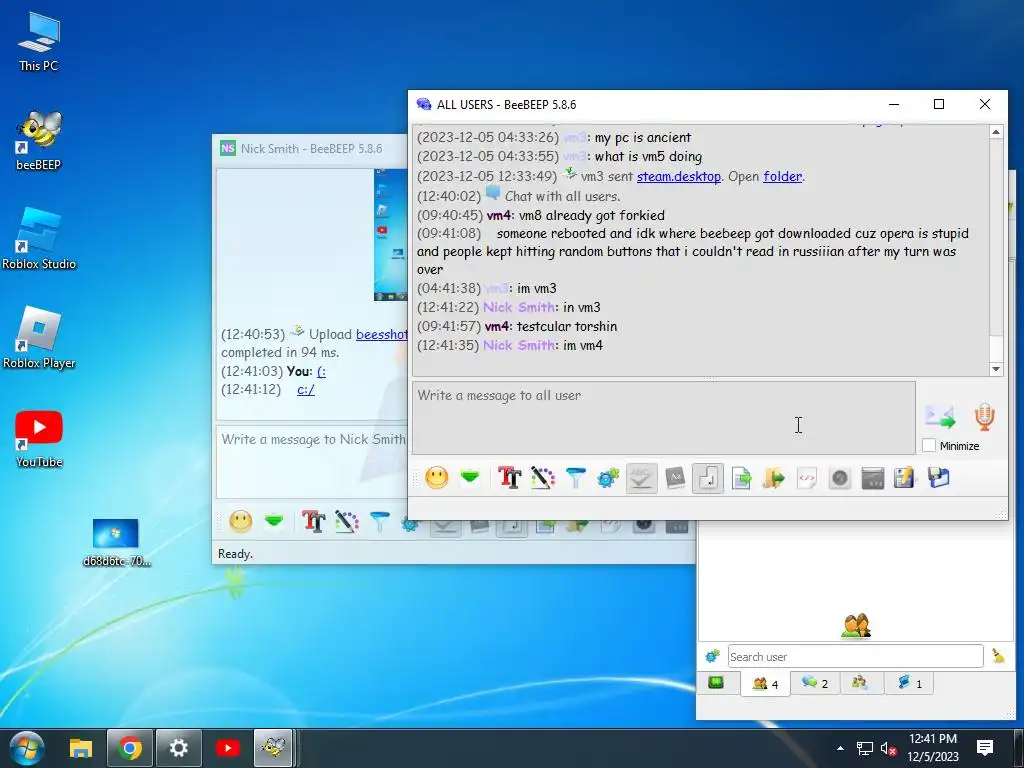
Task: Pick font color in ALL USERS toolbar
Action: (543, 478)
